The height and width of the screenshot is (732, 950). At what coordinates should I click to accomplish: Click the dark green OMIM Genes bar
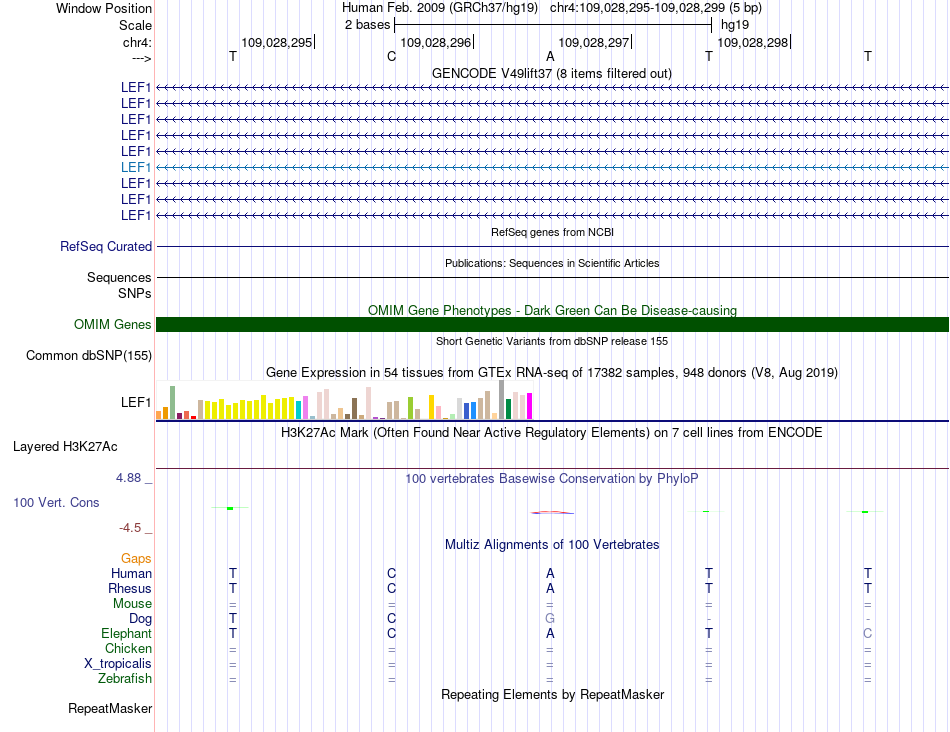552,324
